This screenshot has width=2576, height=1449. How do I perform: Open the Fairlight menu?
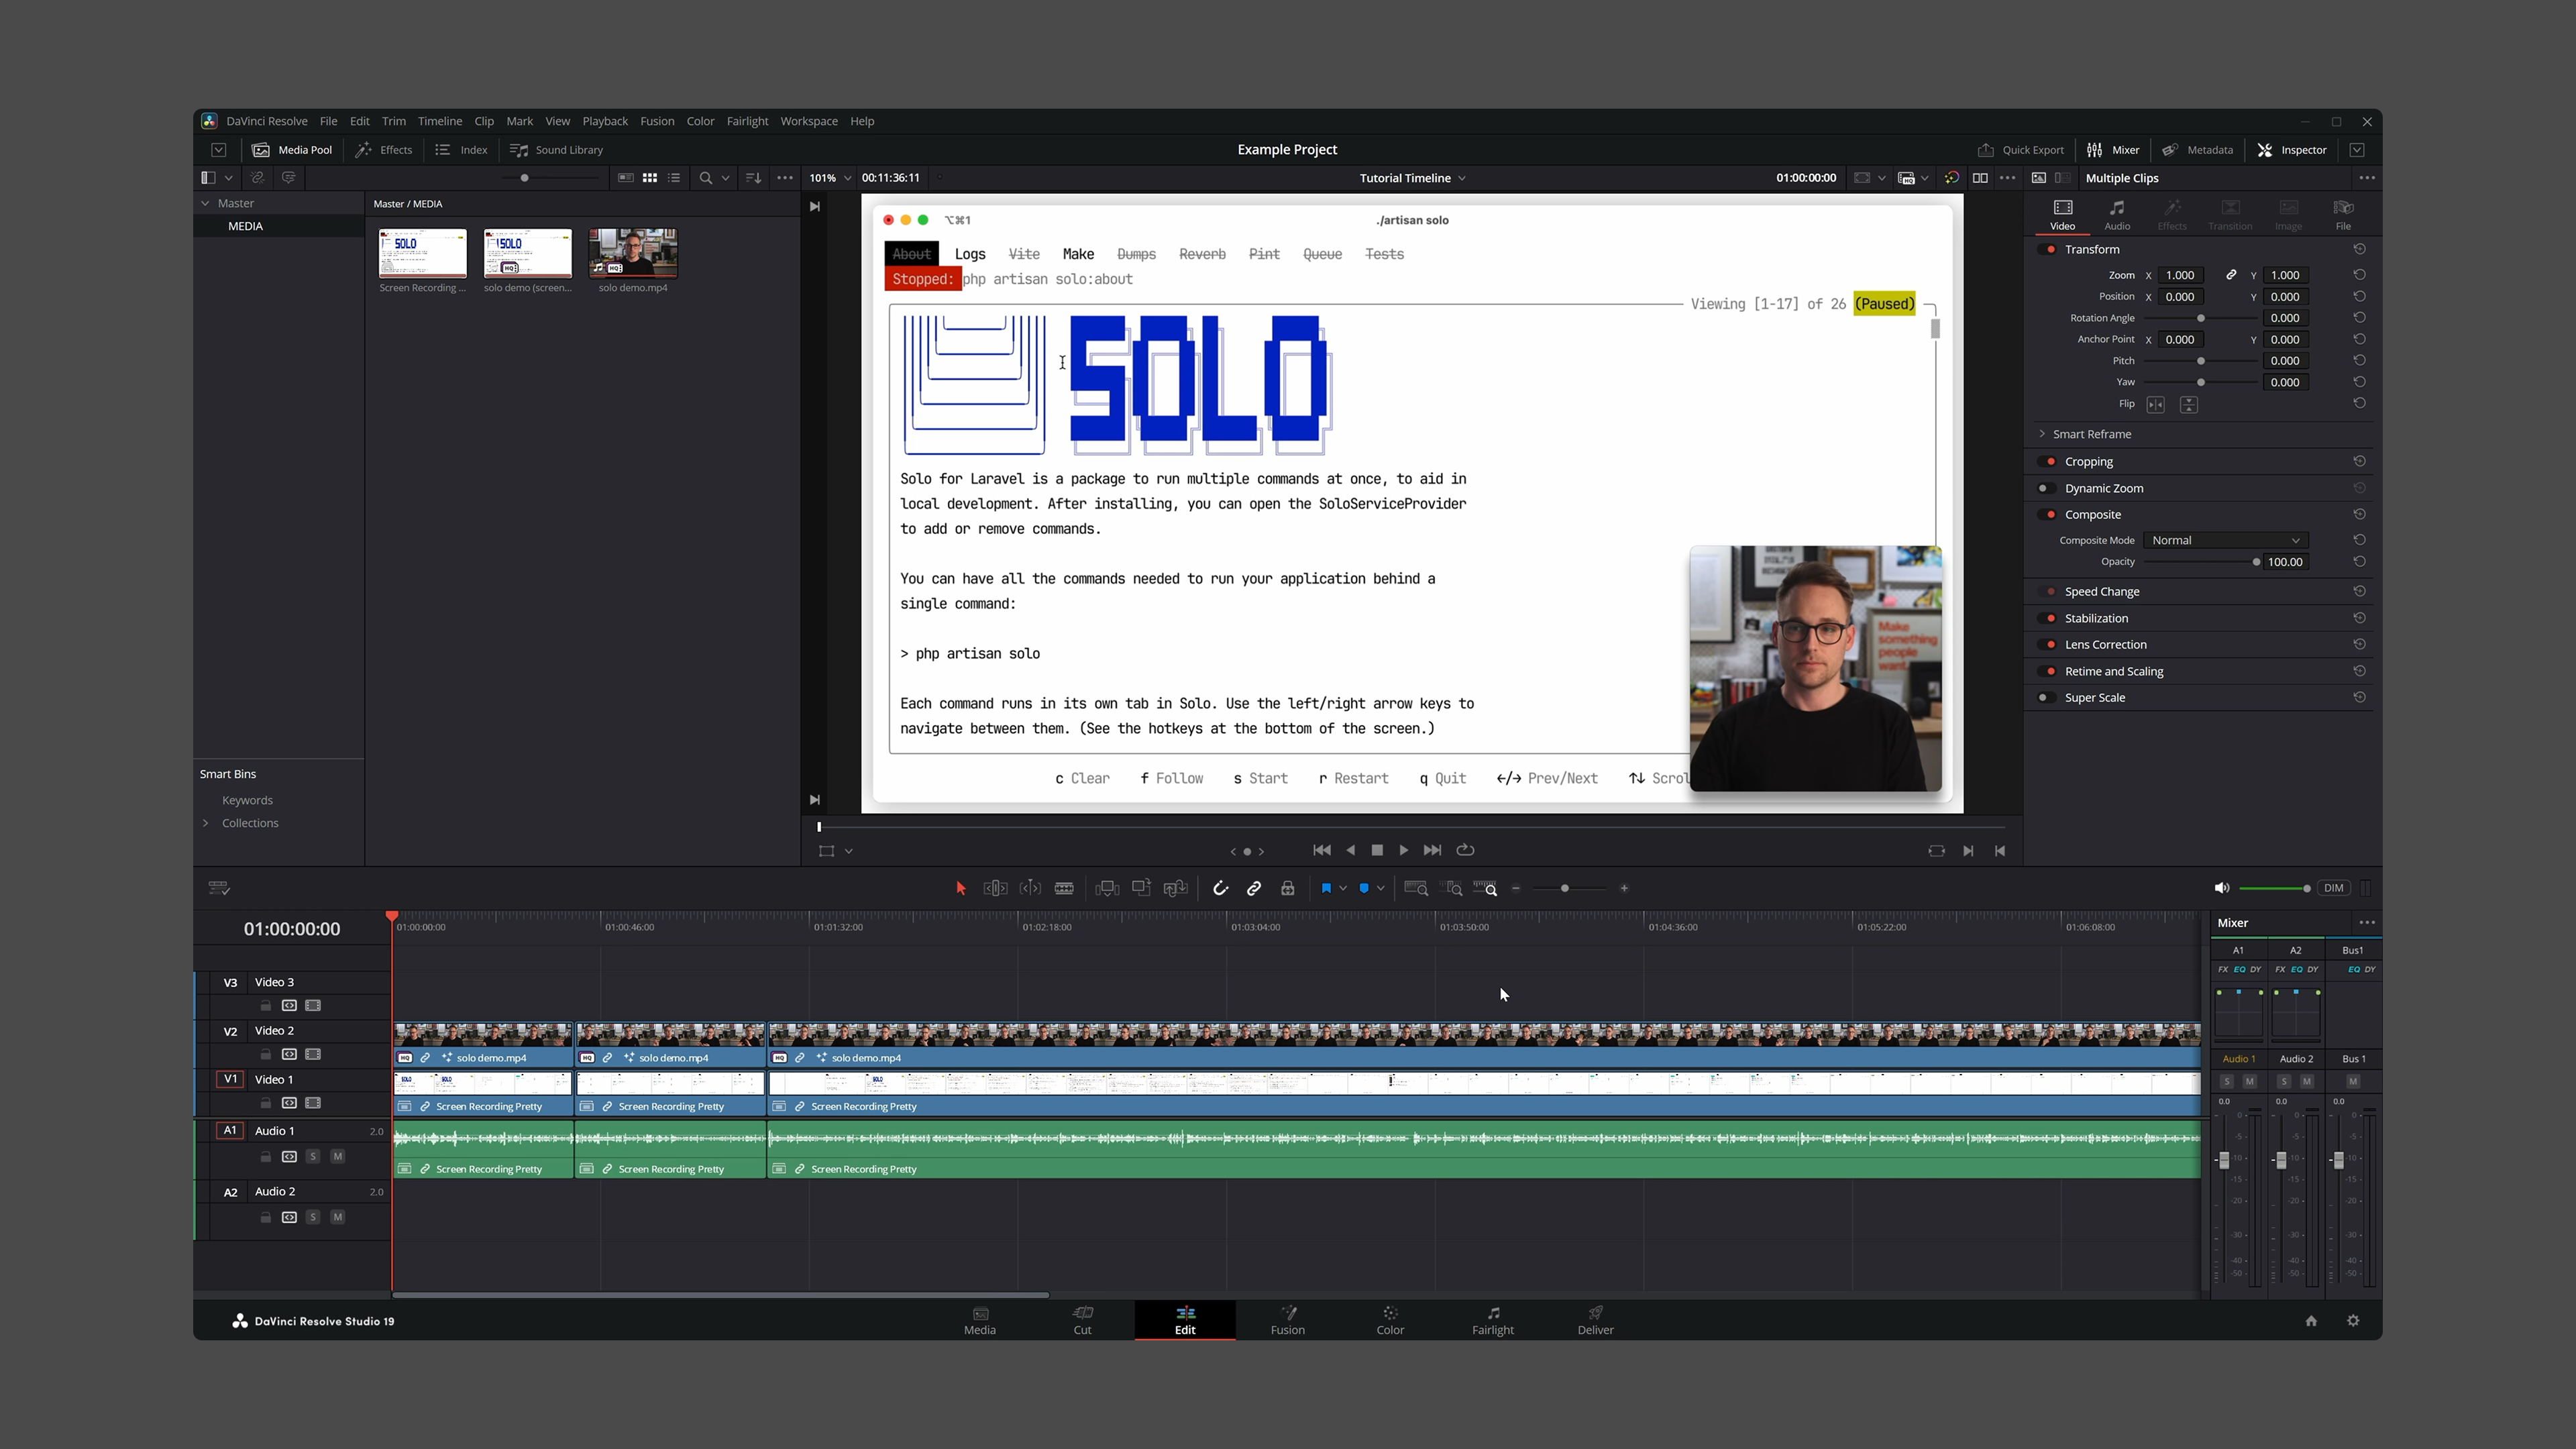[x=747, y=121]
